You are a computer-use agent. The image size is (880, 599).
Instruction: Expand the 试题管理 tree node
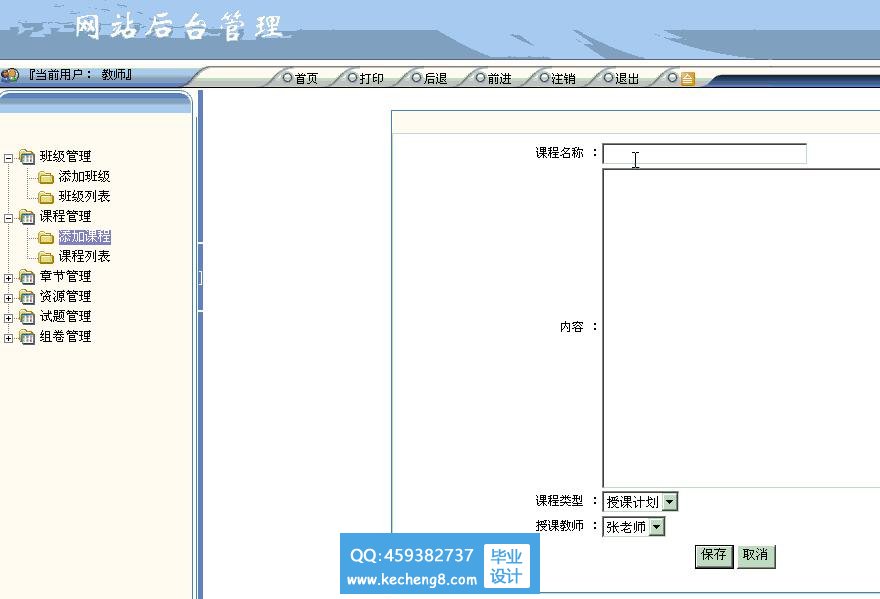click(x=8, y=318)
